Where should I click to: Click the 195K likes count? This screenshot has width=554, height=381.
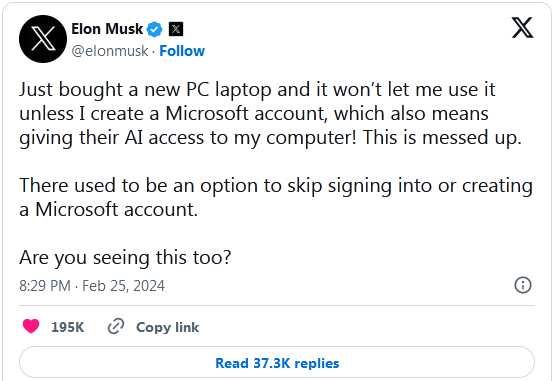click(67, 327)
